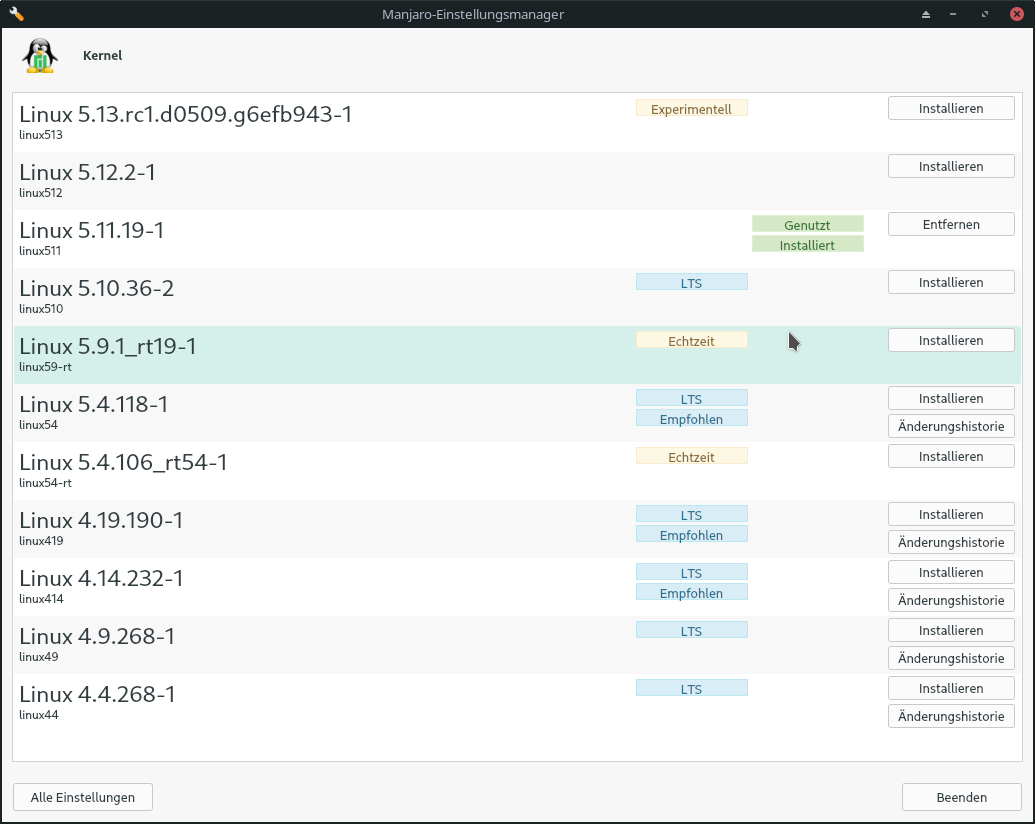Open Änderungshistorie for Linux 4.19.190-1
Screen dimensions: 1035x824
[951, 543]
